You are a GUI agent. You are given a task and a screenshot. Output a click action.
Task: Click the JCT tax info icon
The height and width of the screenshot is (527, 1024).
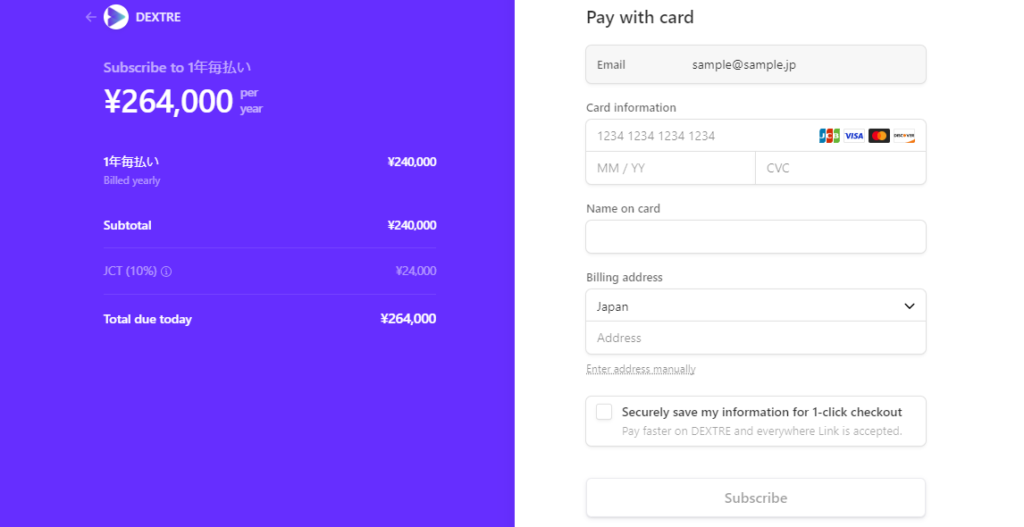click(167, 271)
